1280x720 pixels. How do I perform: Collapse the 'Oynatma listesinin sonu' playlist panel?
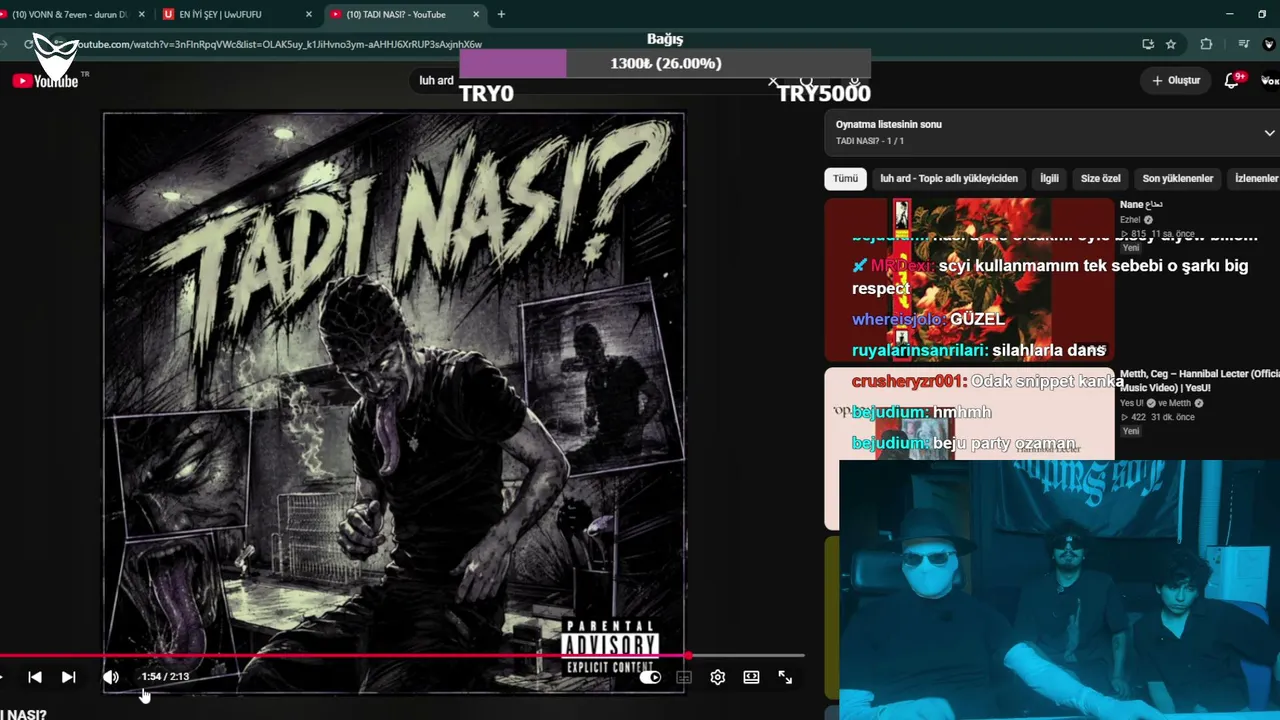1269,133
